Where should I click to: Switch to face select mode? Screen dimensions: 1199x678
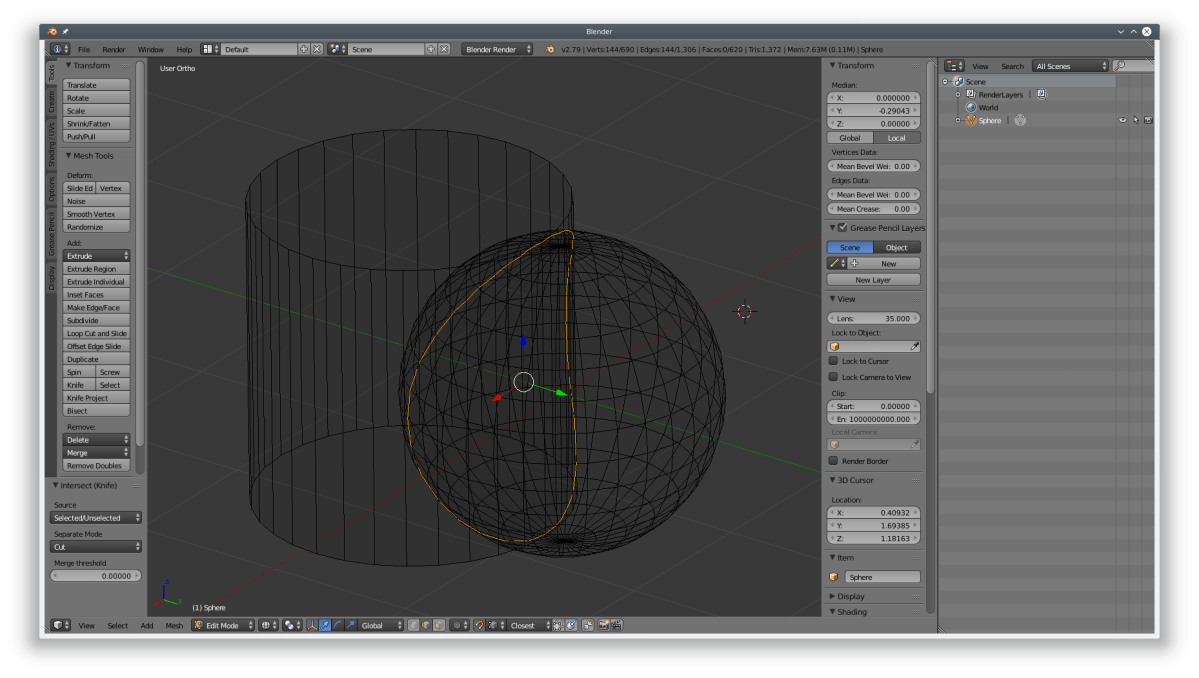(x=439, y=625)
